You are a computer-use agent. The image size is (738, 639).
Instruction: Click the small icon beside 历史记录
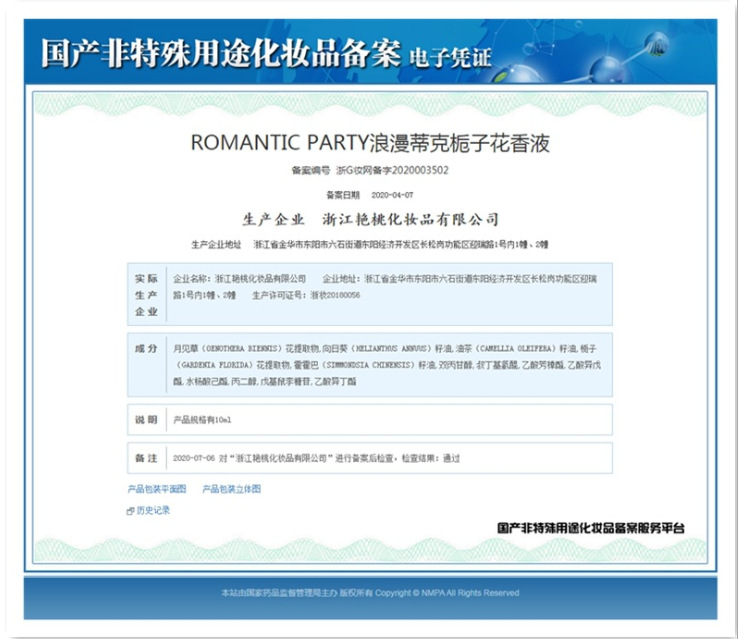coord(130,511)
